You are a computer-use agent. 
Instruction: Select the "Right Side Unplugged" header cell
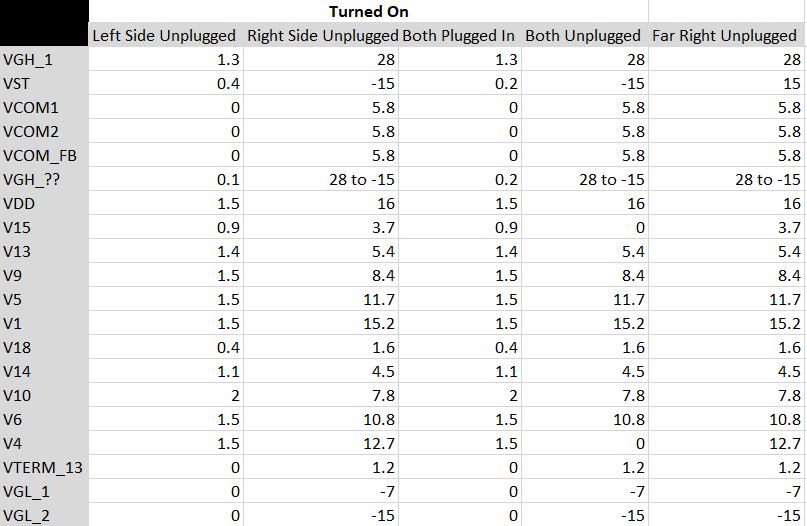click(x=321, y=35)
